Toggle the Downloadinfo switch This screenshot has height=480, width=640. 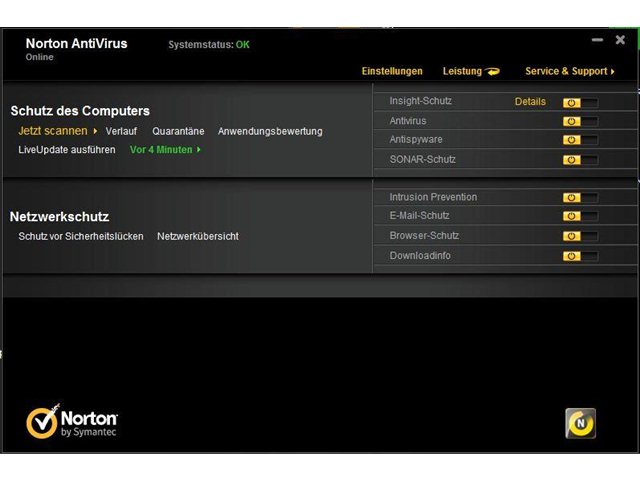579,256
